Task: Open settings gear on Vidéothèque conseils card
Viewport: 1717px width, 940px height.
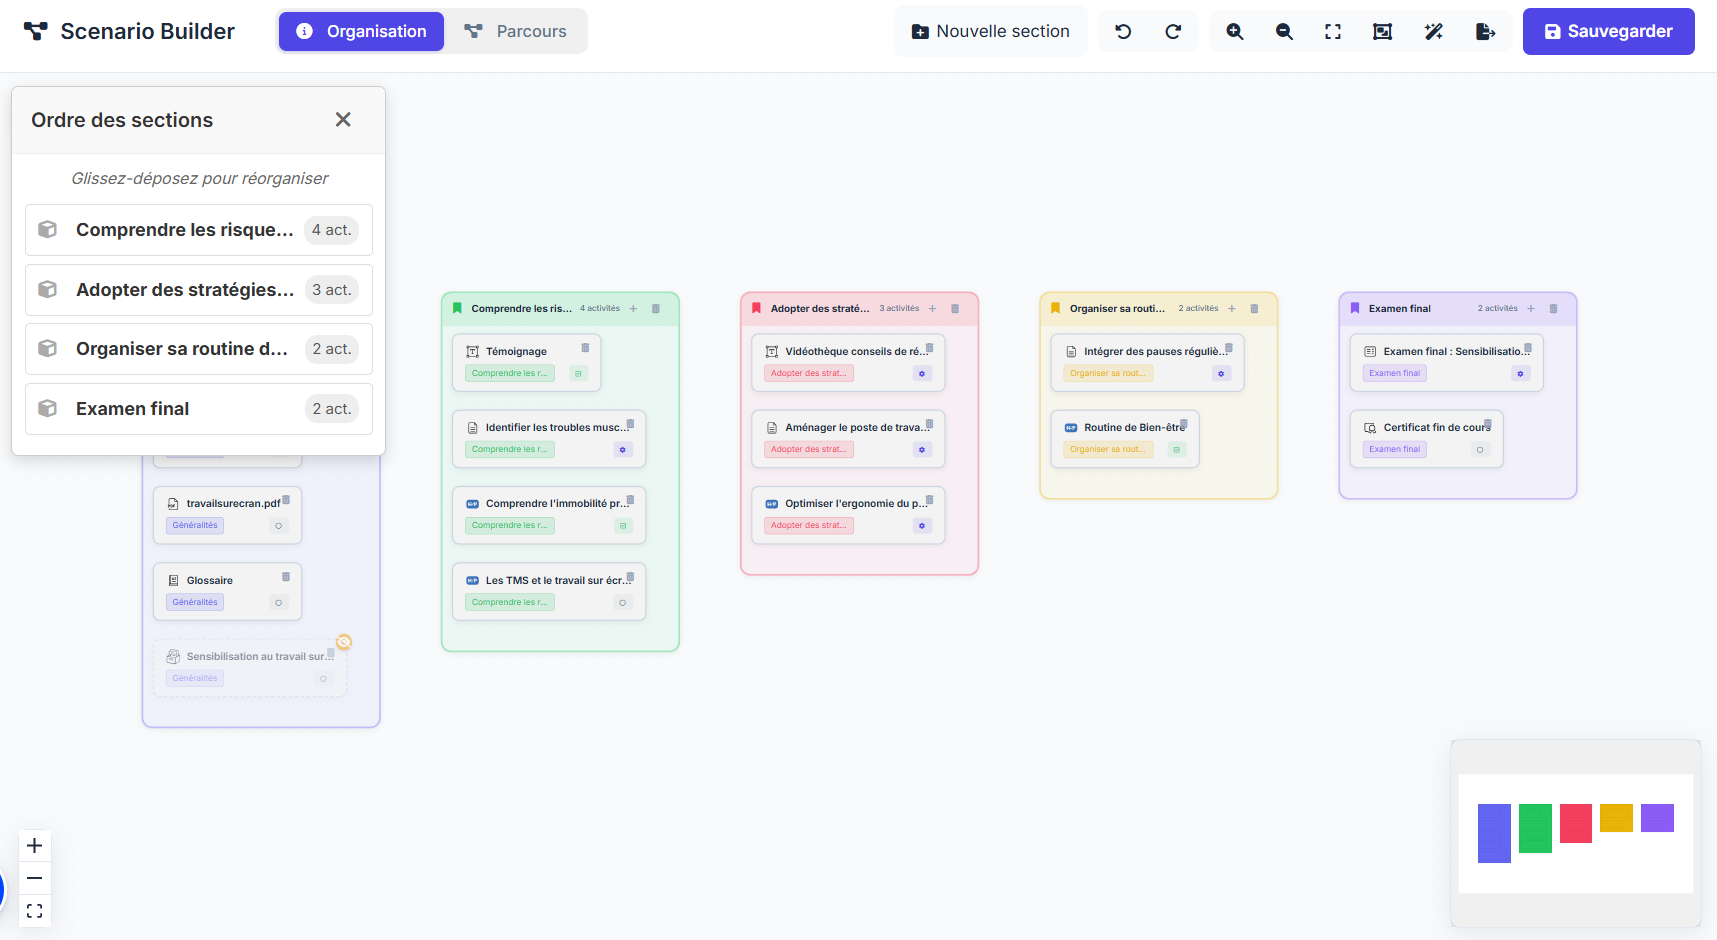Action: point(922,373)
